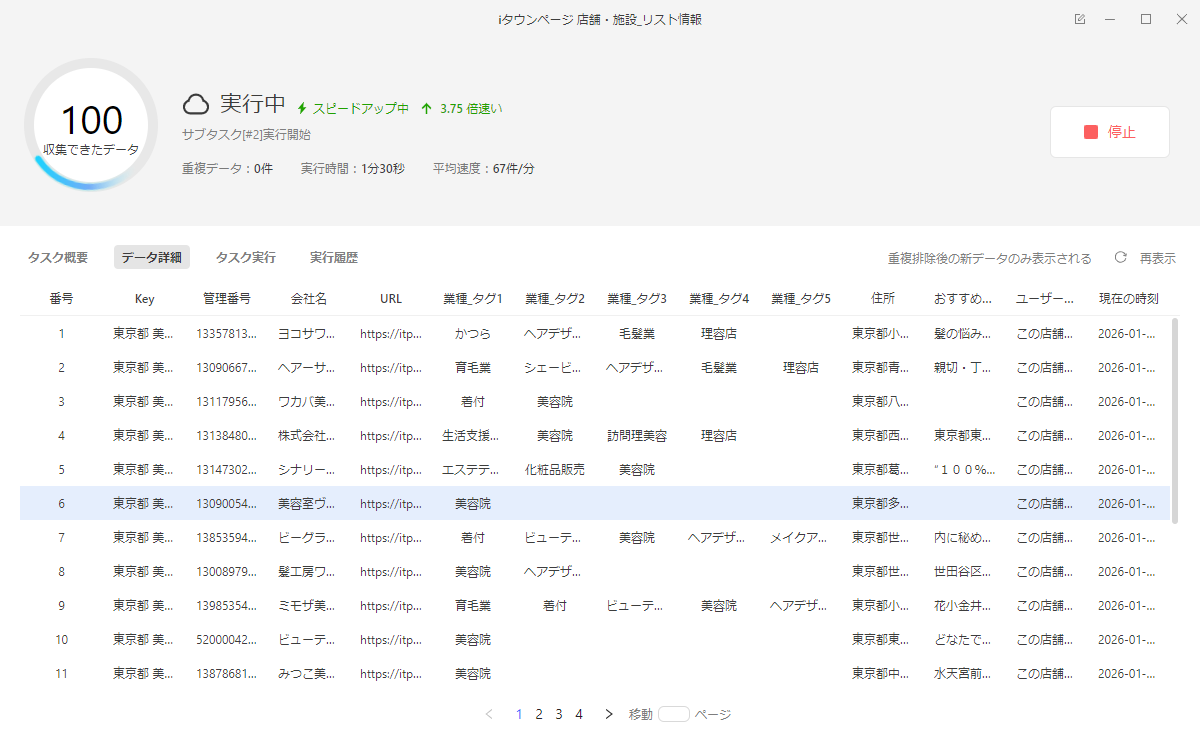Viewport: 1200px width, 734px height.
Task: Click the green up arrow speed icon
Action: click(427, 109)
